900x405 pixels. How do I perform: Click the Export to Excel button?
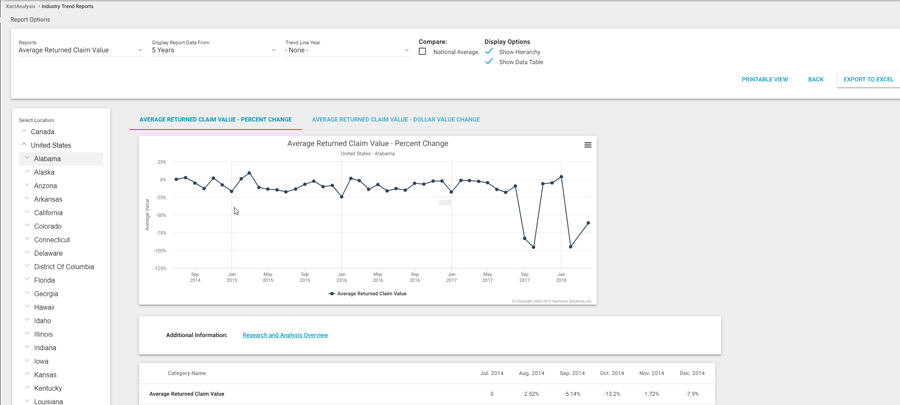pos(868,79)
